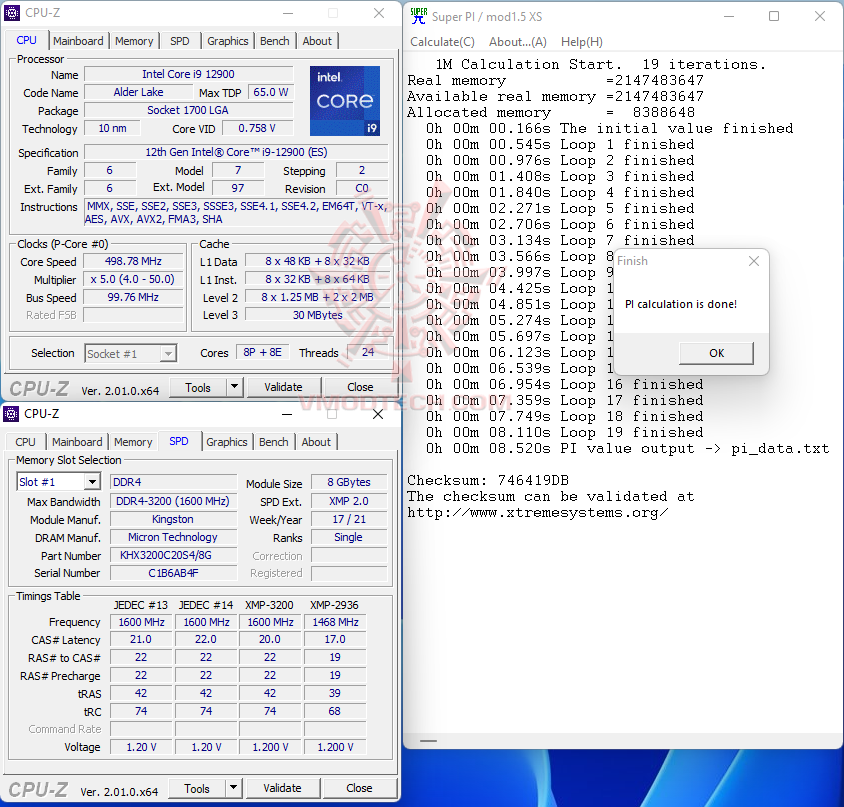Click the 'PI calculation is done!' message
Image resolution: width=844 pixels, height=807 pixels.
[681, 304]
